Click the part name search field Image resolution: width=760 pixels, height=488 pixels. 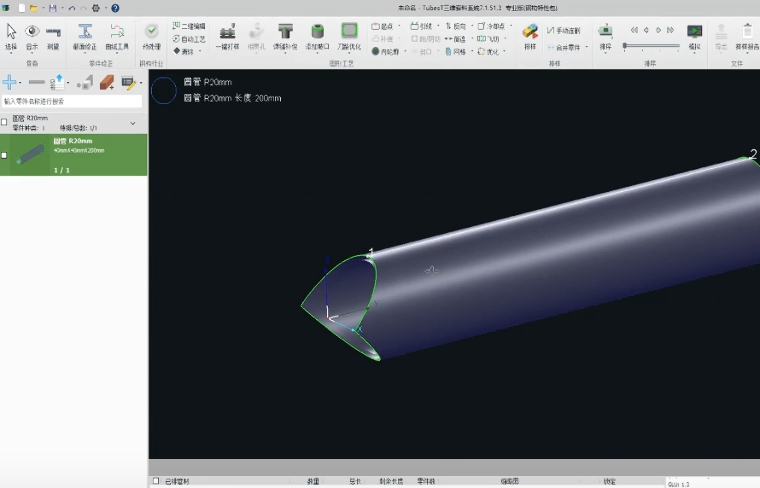click(x=72, y=101)
